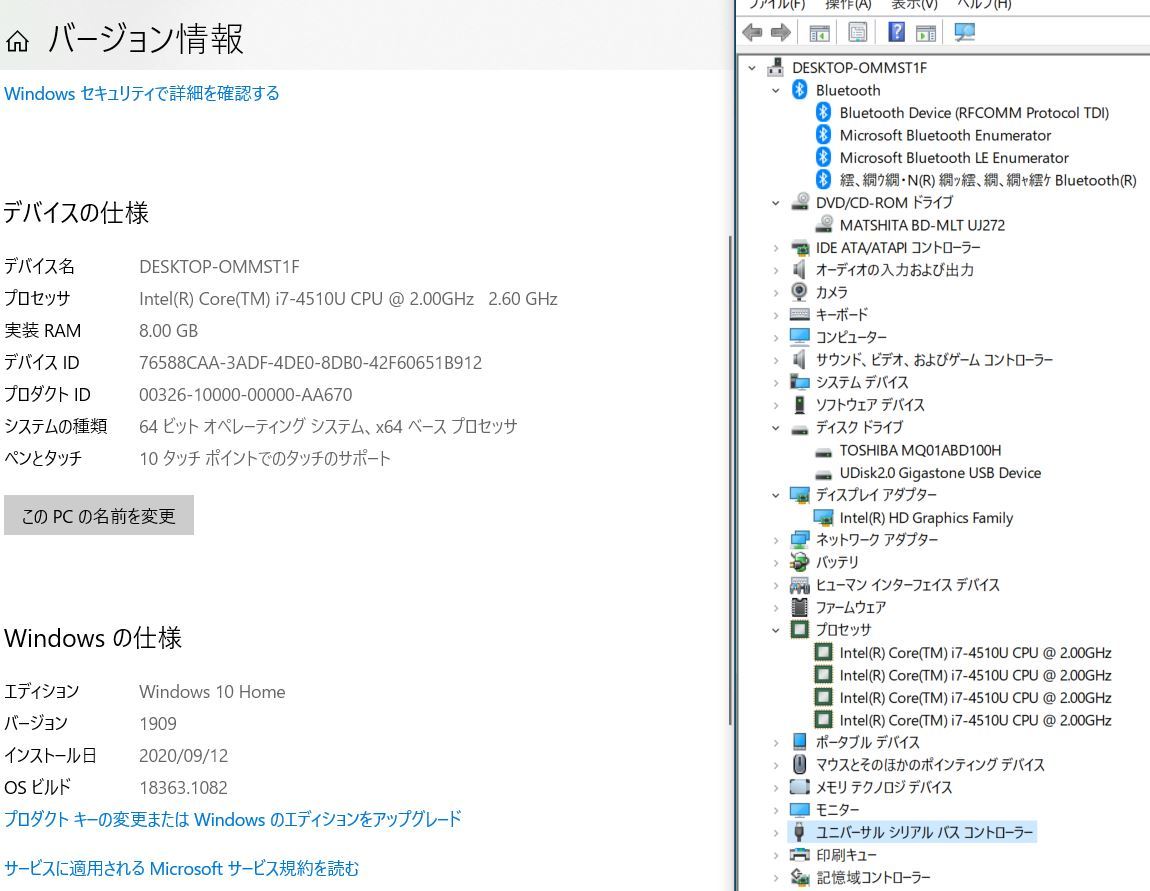
Task: Click the マウスとそのほかのポインティング デバイス mouse icon
Action: tap(799, 764)
